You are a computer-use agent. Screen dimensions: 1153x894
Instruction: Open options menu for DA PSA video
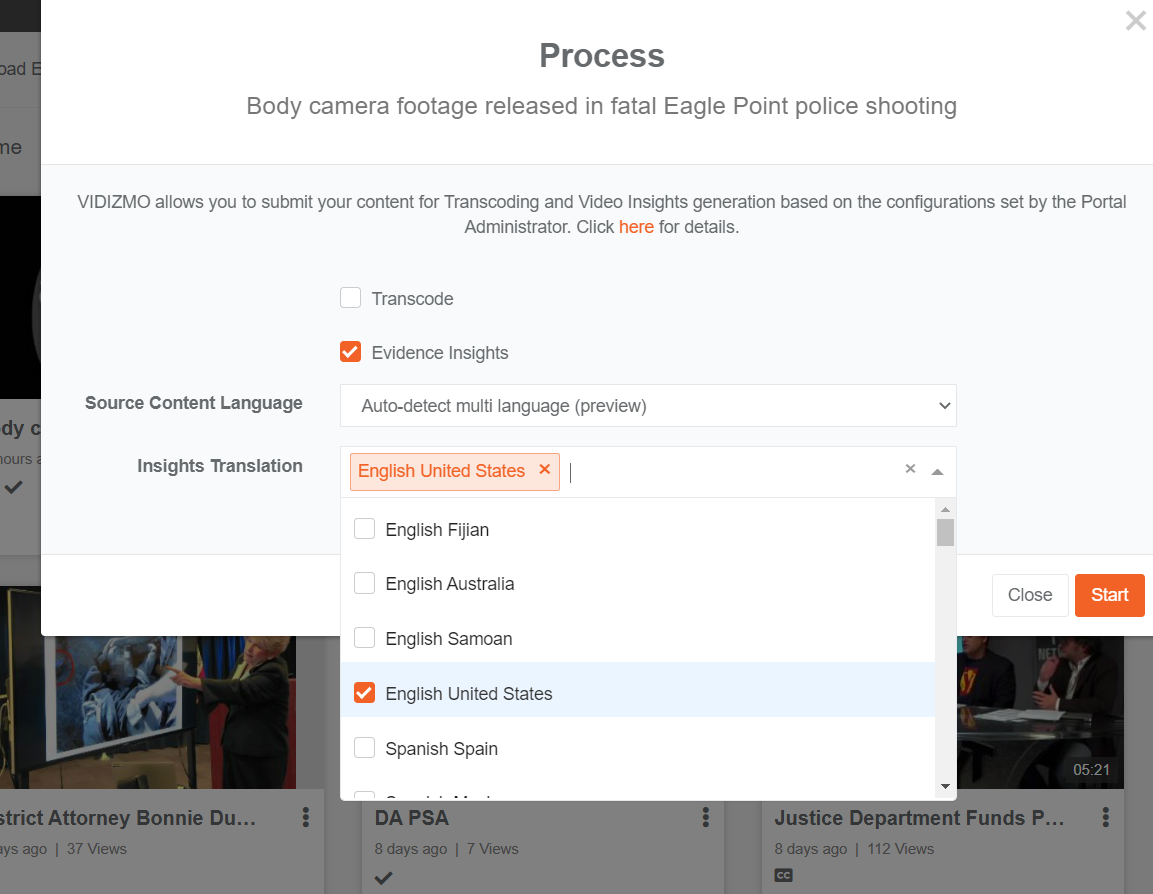pyautogui.click(x=706, y=818)
